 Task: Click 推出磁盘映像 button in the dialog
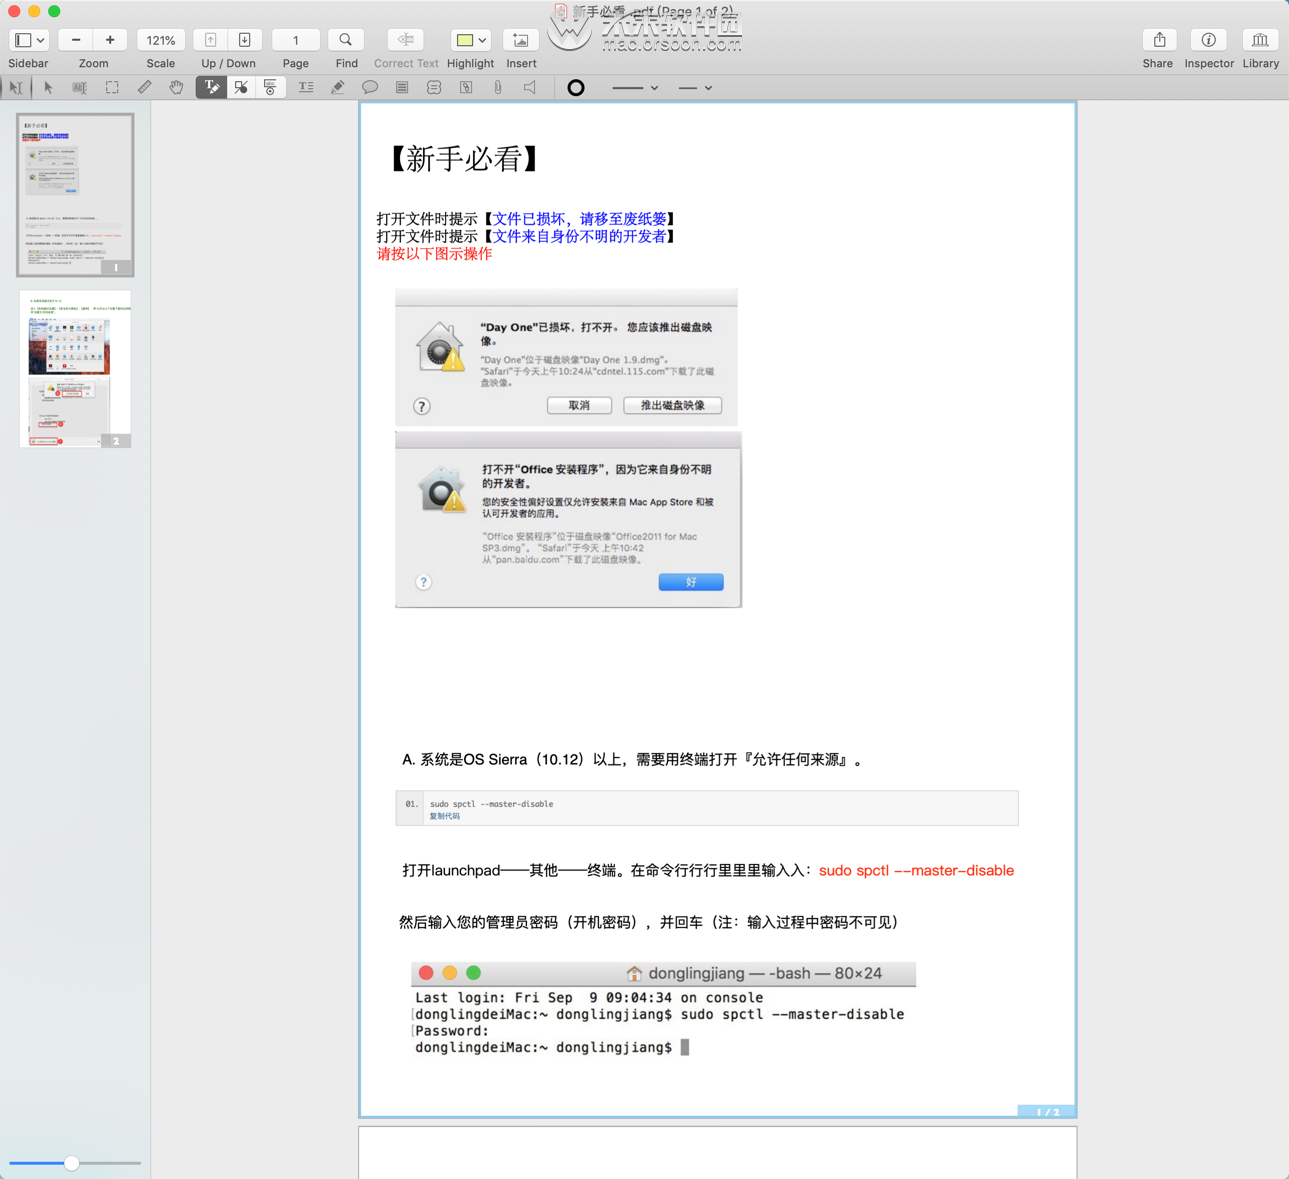point(672,405)
